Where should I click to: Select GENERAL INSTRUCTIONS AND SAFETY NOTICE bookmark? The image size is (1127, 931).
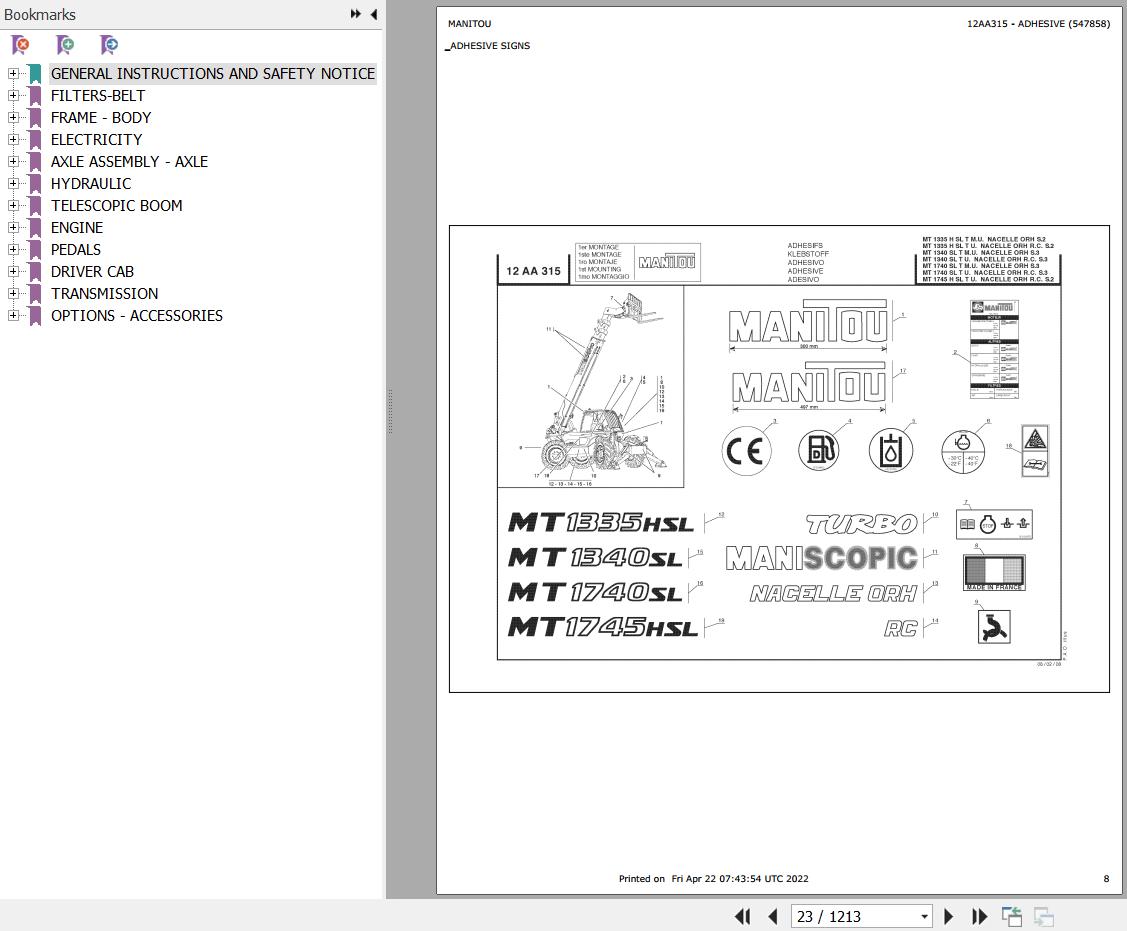click(x=213, y=73)
